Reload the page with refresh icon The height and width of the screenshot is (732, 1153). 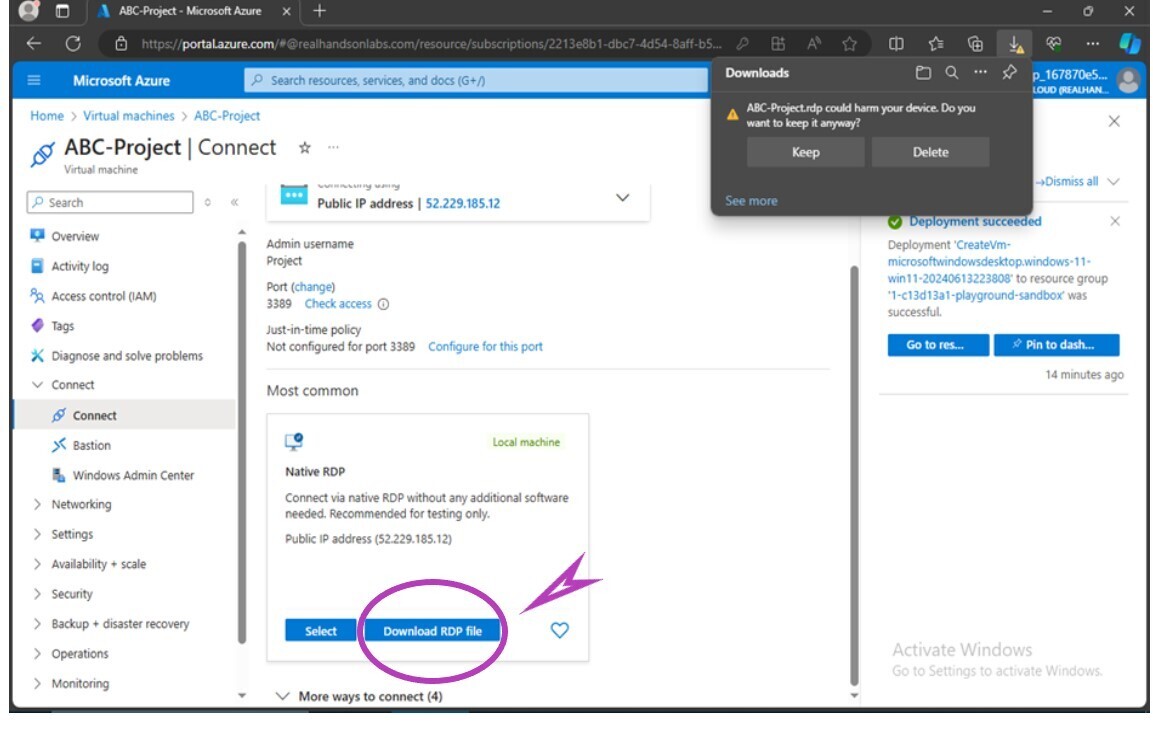point(73,43)
